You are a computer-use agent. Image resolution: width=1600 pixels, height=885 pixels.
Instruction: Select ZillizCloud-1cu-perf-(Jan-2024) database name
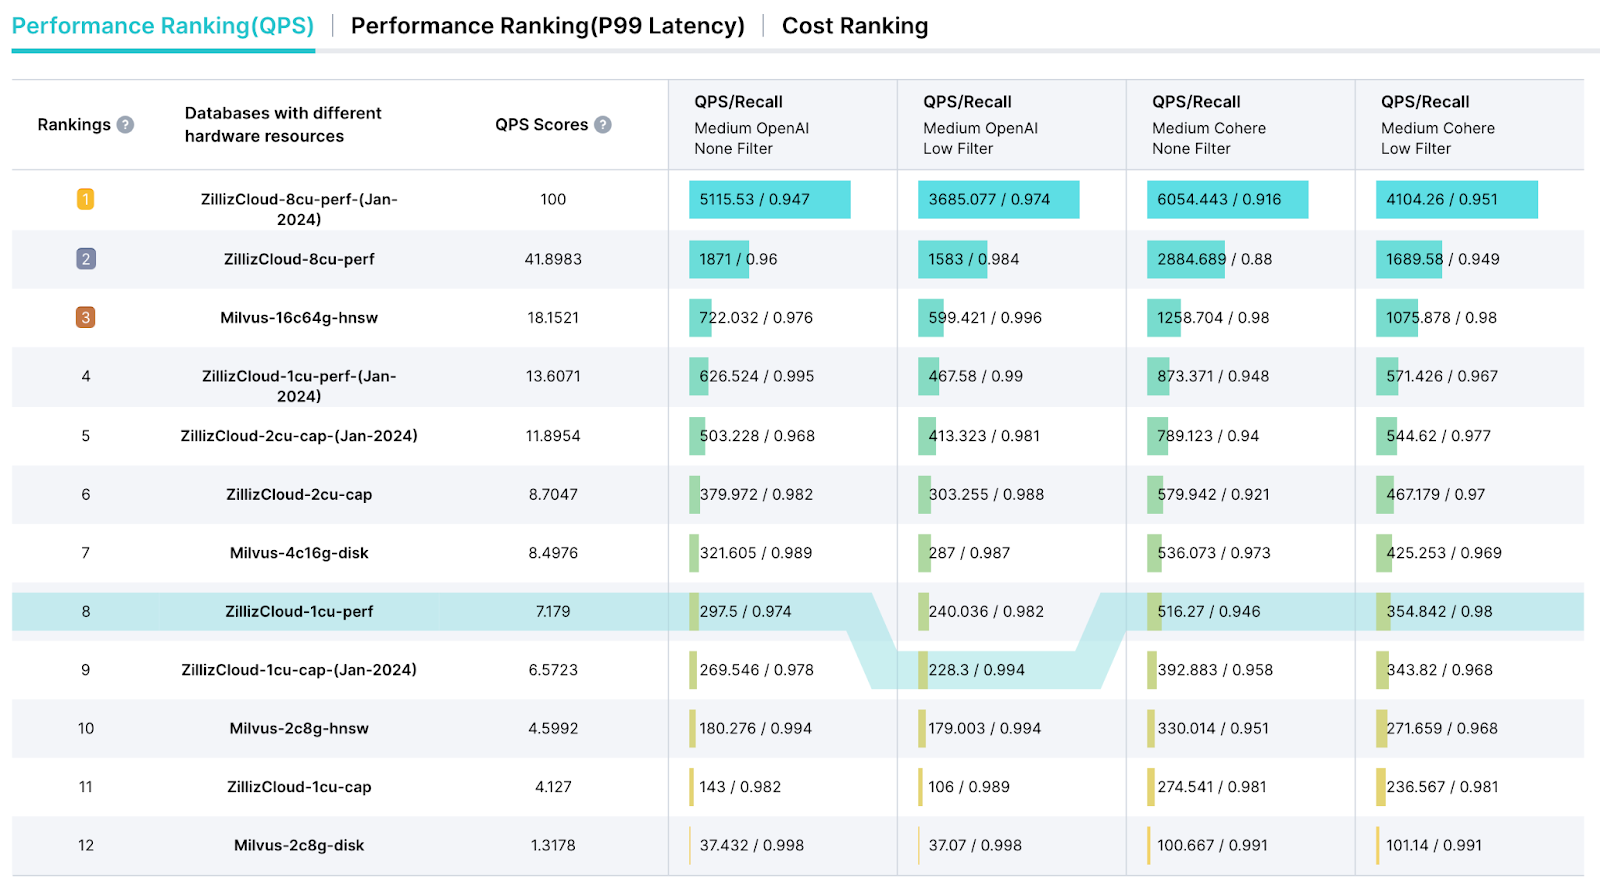click(x=299, y=386)
